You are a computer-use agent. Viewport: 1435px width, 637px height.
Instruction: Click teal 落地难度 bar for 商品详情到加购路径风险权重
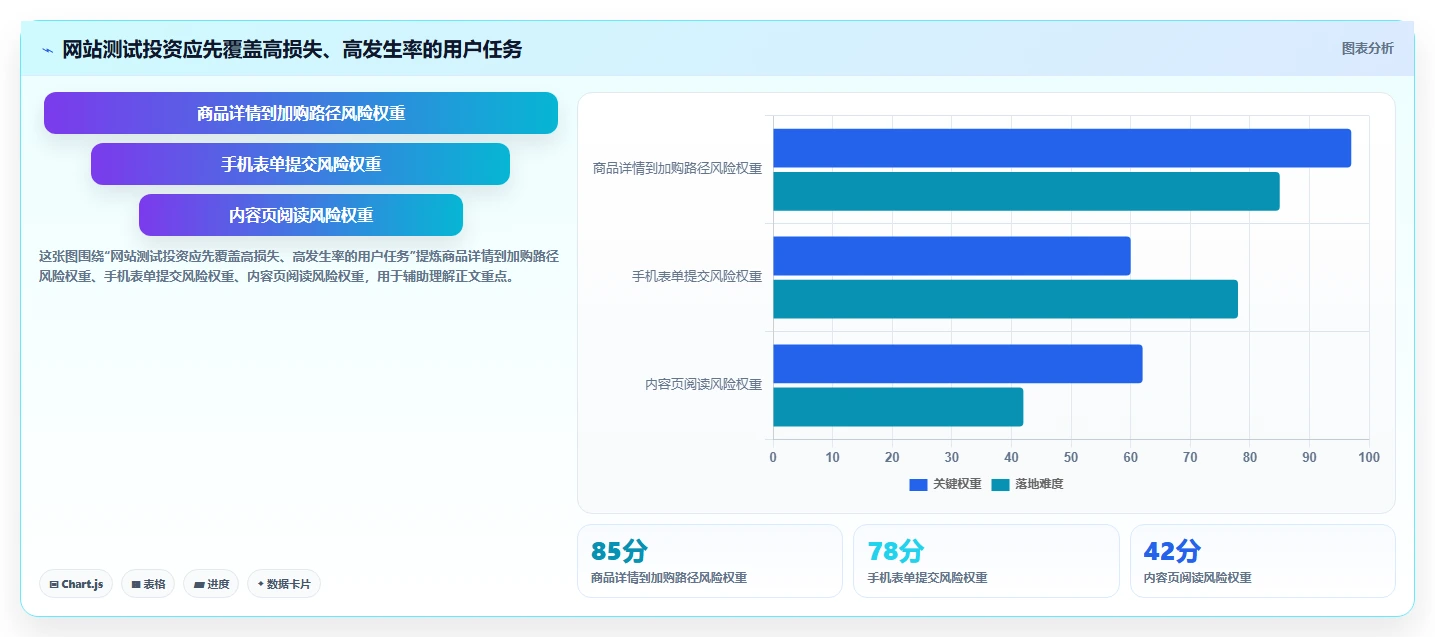pos(1026,191)
